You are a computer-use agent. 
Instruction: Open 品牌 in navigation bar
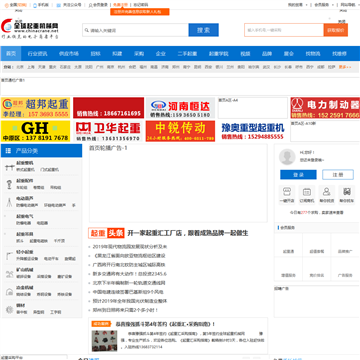(267, 54)
